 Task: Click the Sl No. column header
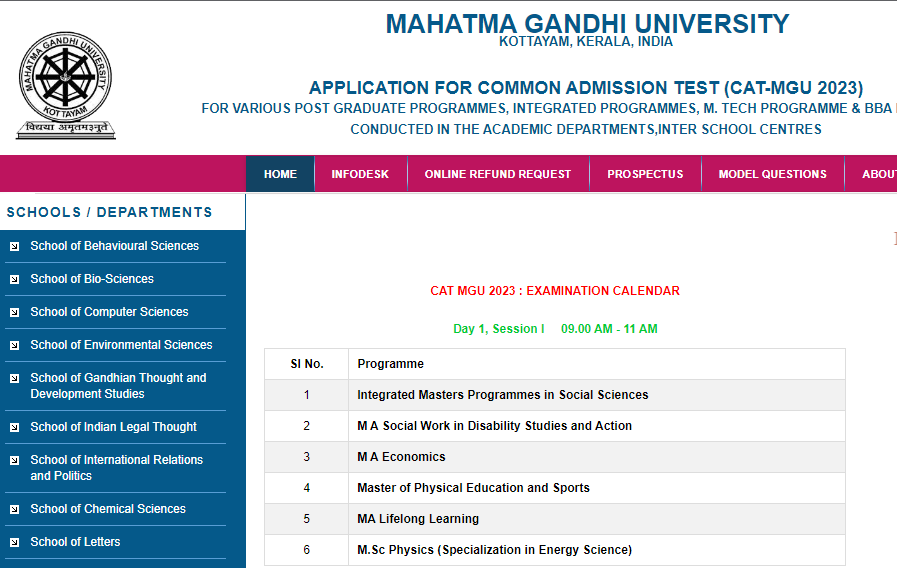(x=307, y=364)
